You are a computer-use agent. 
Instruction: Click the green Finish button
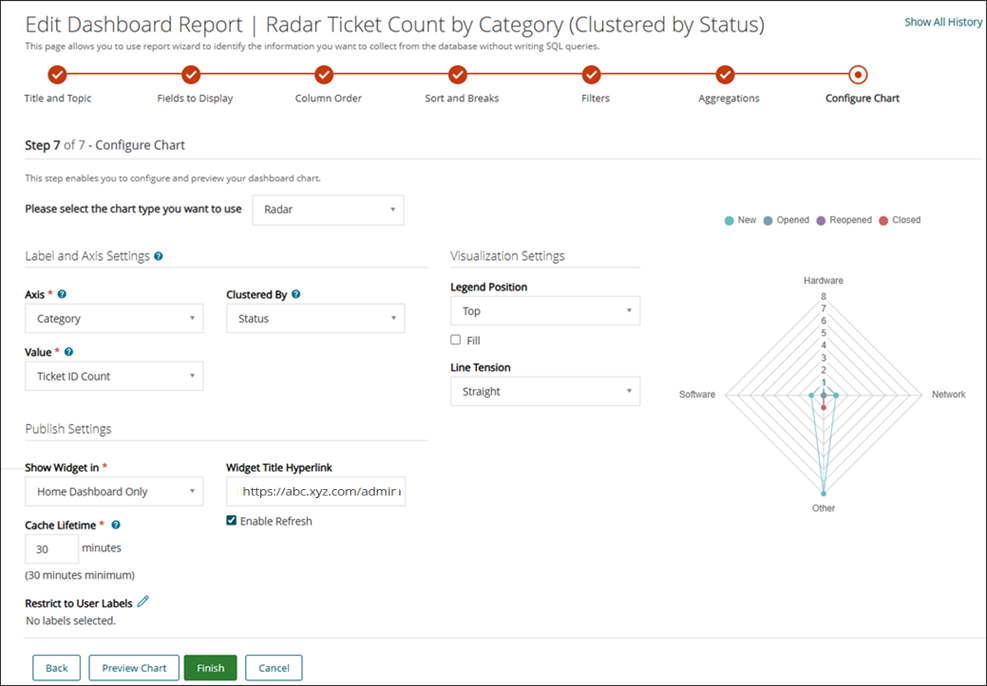pos(210,668)
